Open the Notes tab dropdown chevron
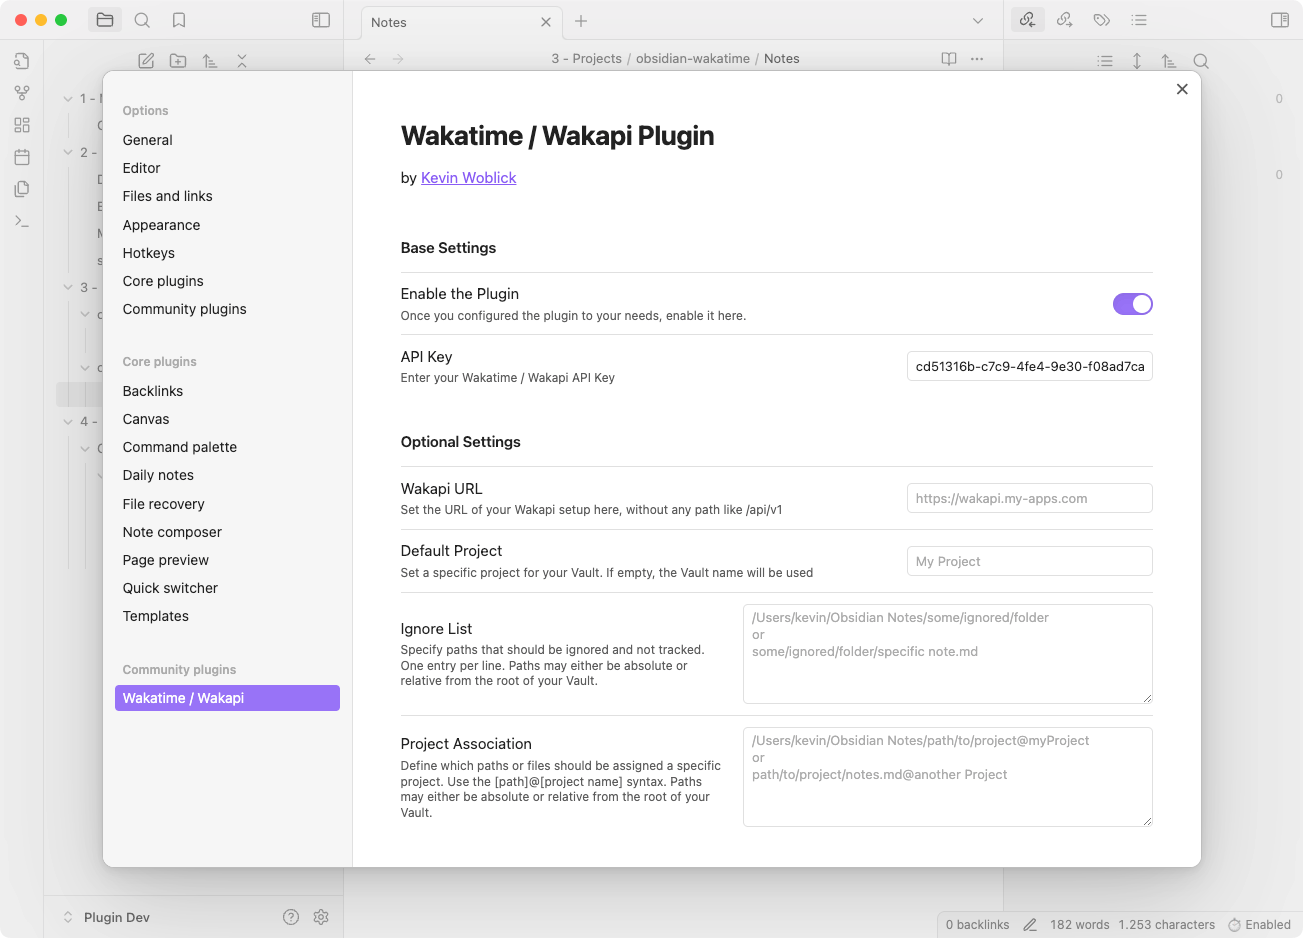 click(x=977, y=21)
